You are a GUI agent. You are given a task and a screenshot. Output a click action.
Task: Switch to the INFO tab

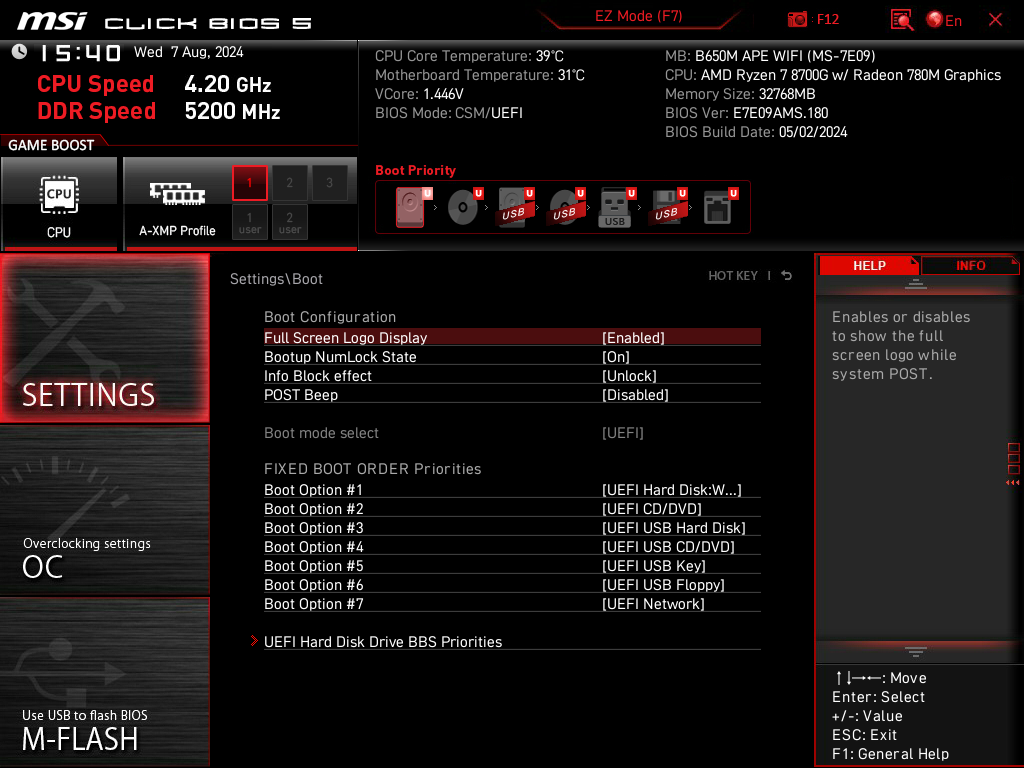click(970, 265)
